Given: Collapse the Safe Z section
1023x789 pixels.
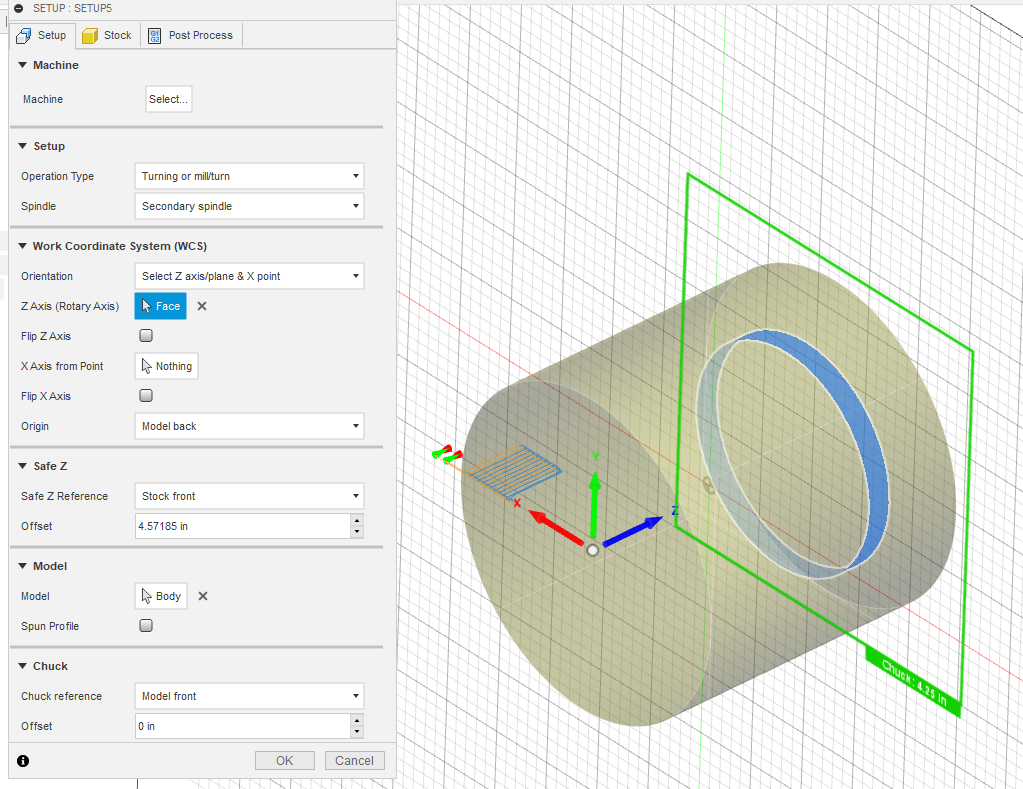Looking at the screenshot, I should [x=23, y=466].
